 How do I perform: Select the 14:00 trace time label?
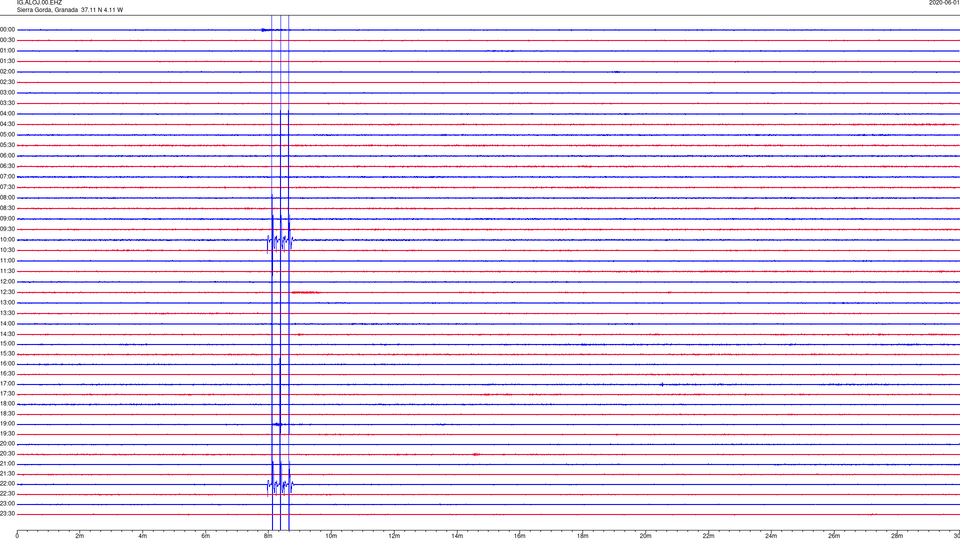pyautogui.click(x=7, y=323)
